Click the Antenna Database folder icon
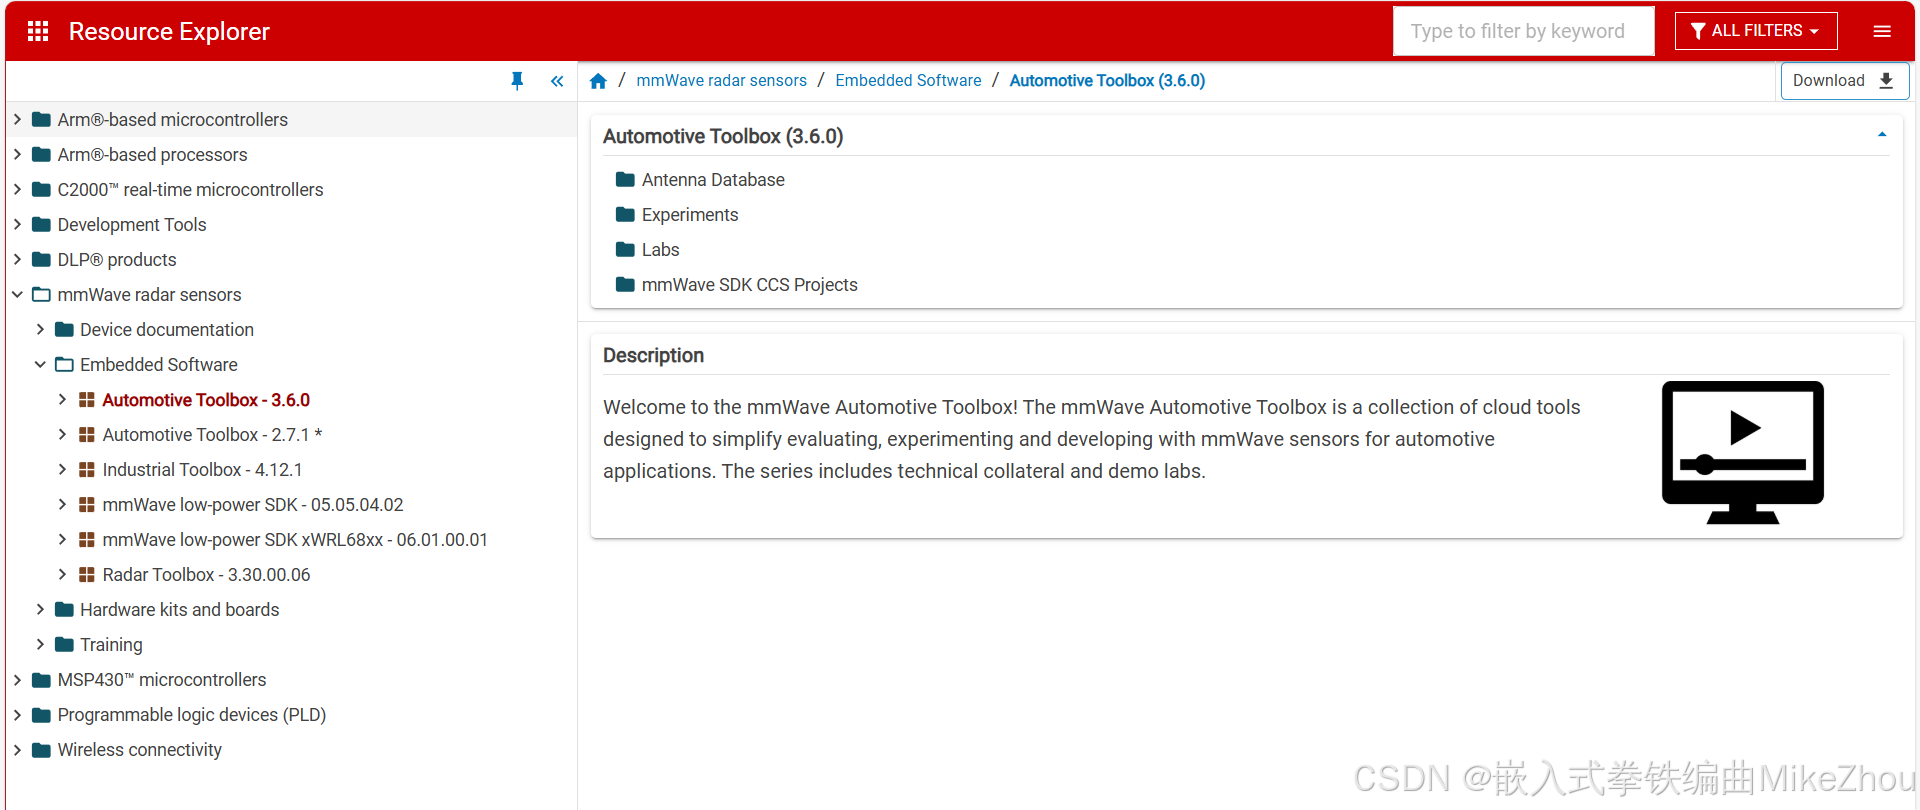 click(x=626, y=179)
